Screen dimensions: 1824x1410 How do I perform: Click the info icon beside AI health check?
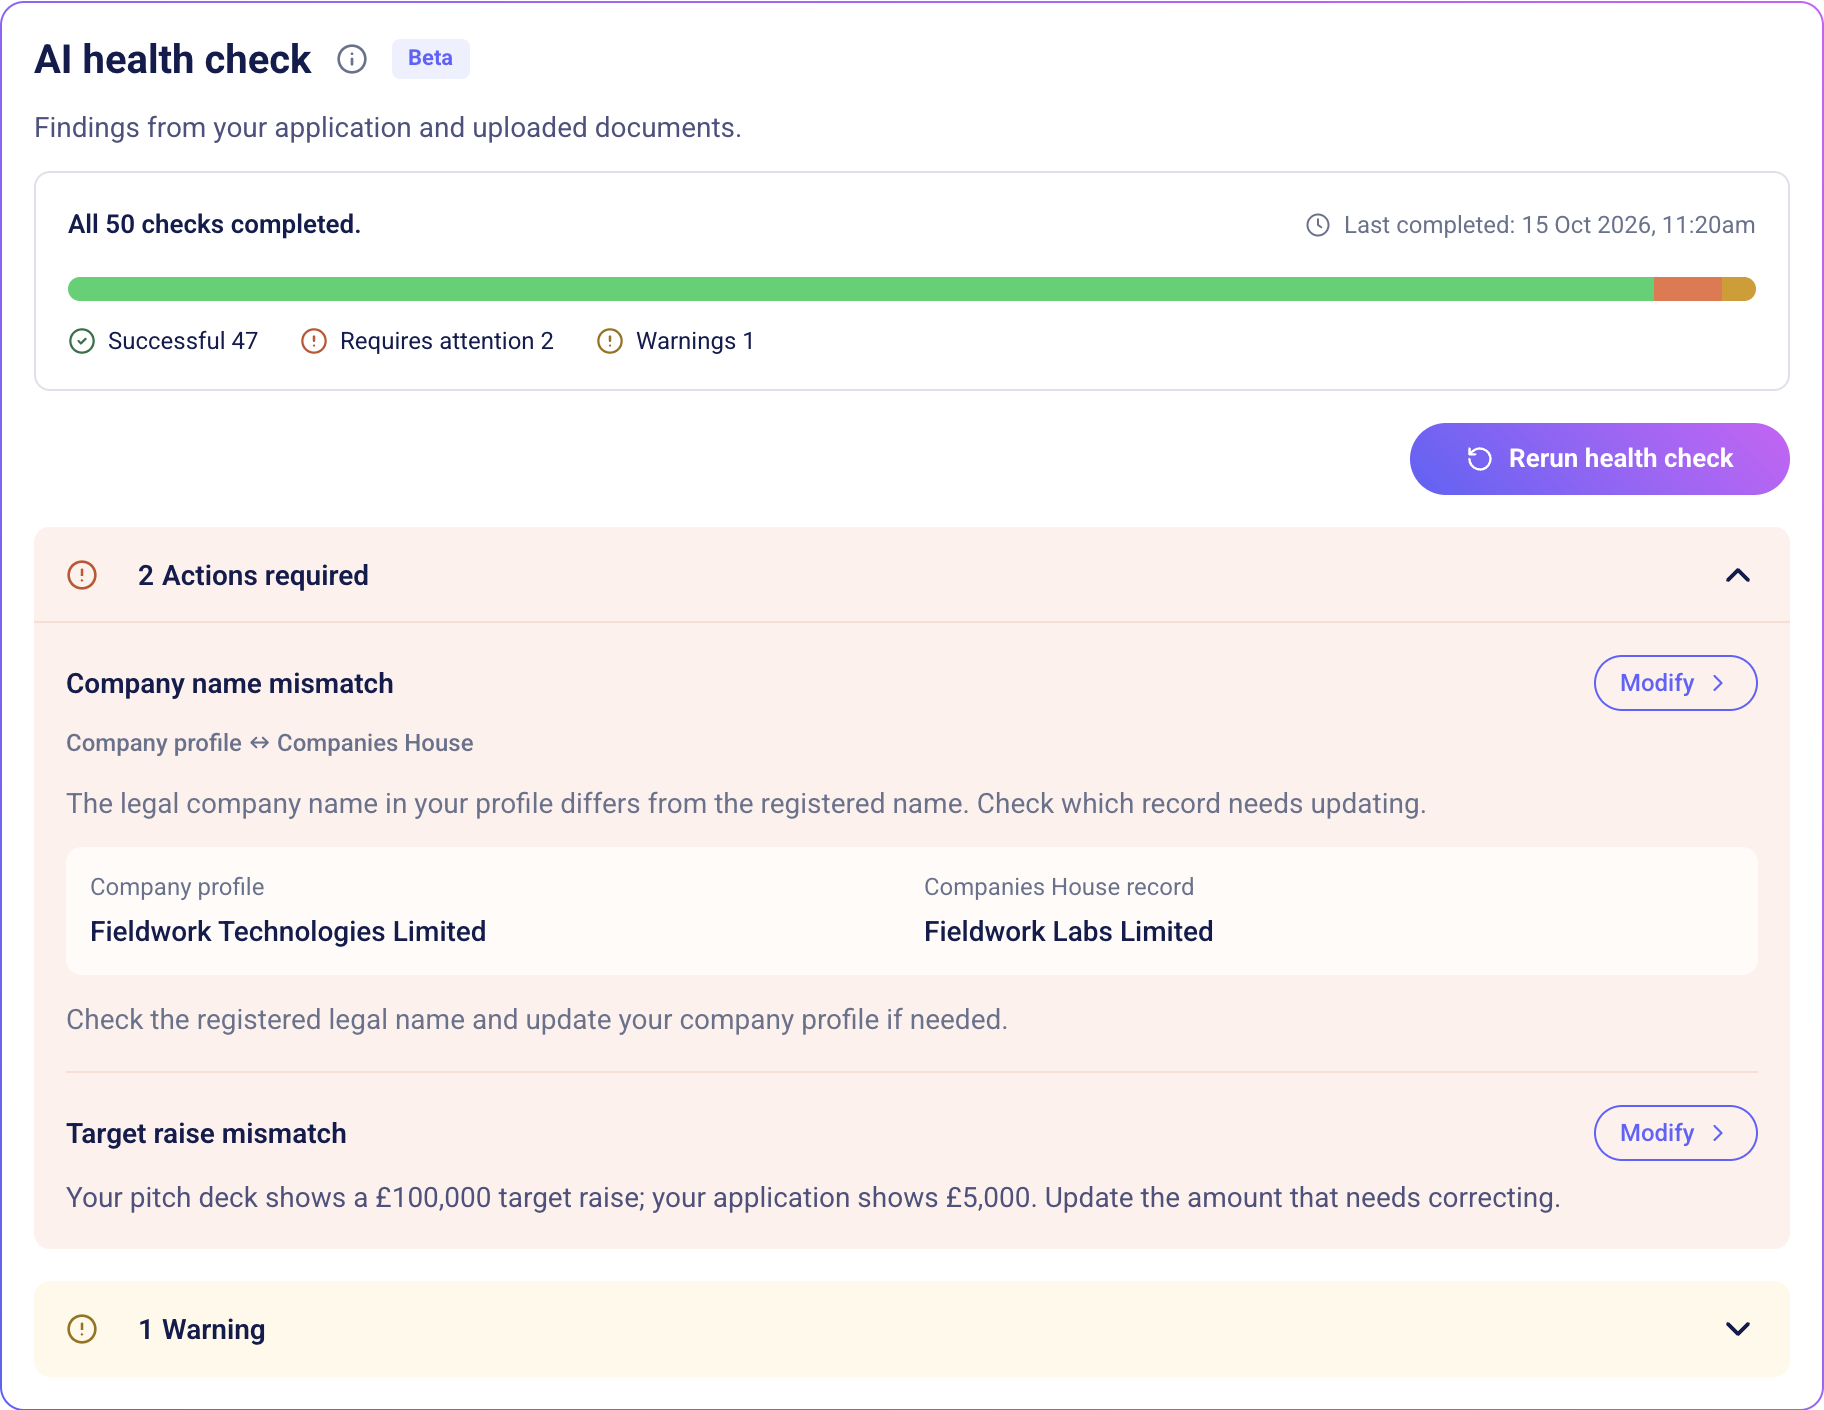pyautogui.click(x=352, y=59)
